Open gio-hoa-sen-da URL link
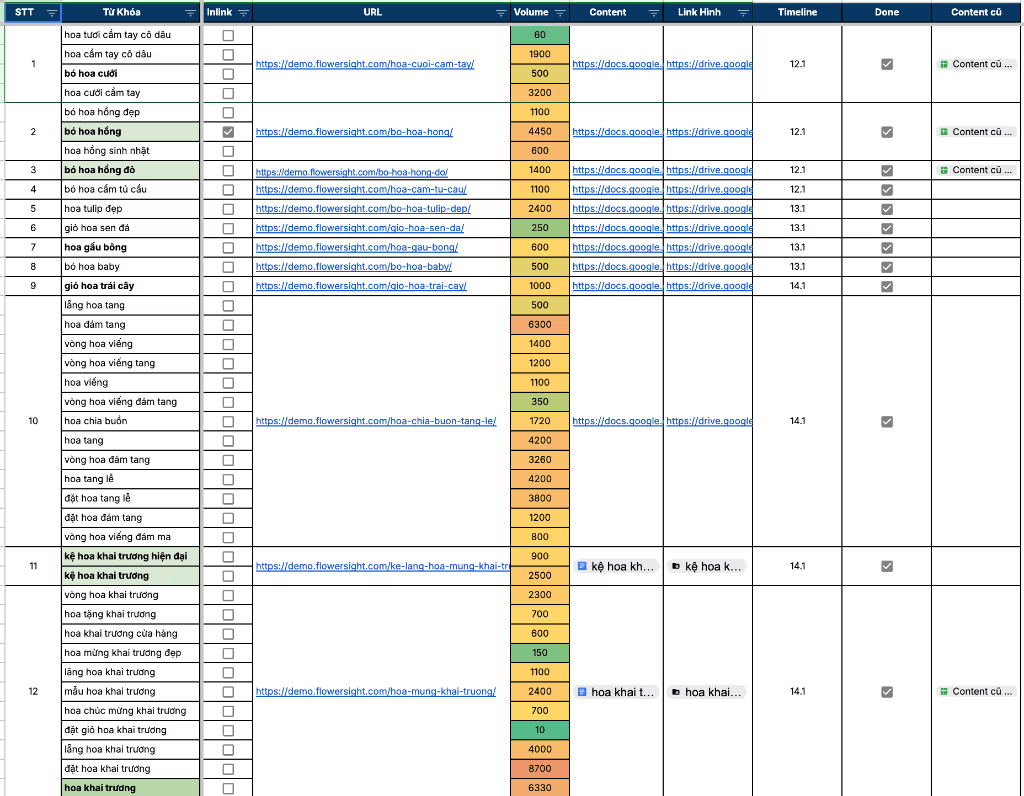The image size is (1024, 796). coord(360,228)
